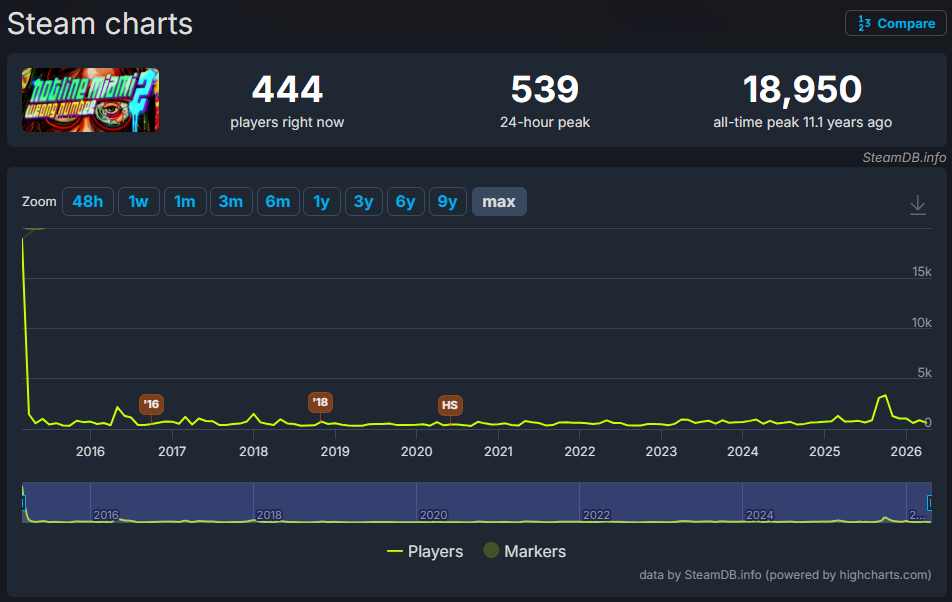952x602 pixels.
Task: Grab the left navigator range handle
Action: tap(23, 502)
